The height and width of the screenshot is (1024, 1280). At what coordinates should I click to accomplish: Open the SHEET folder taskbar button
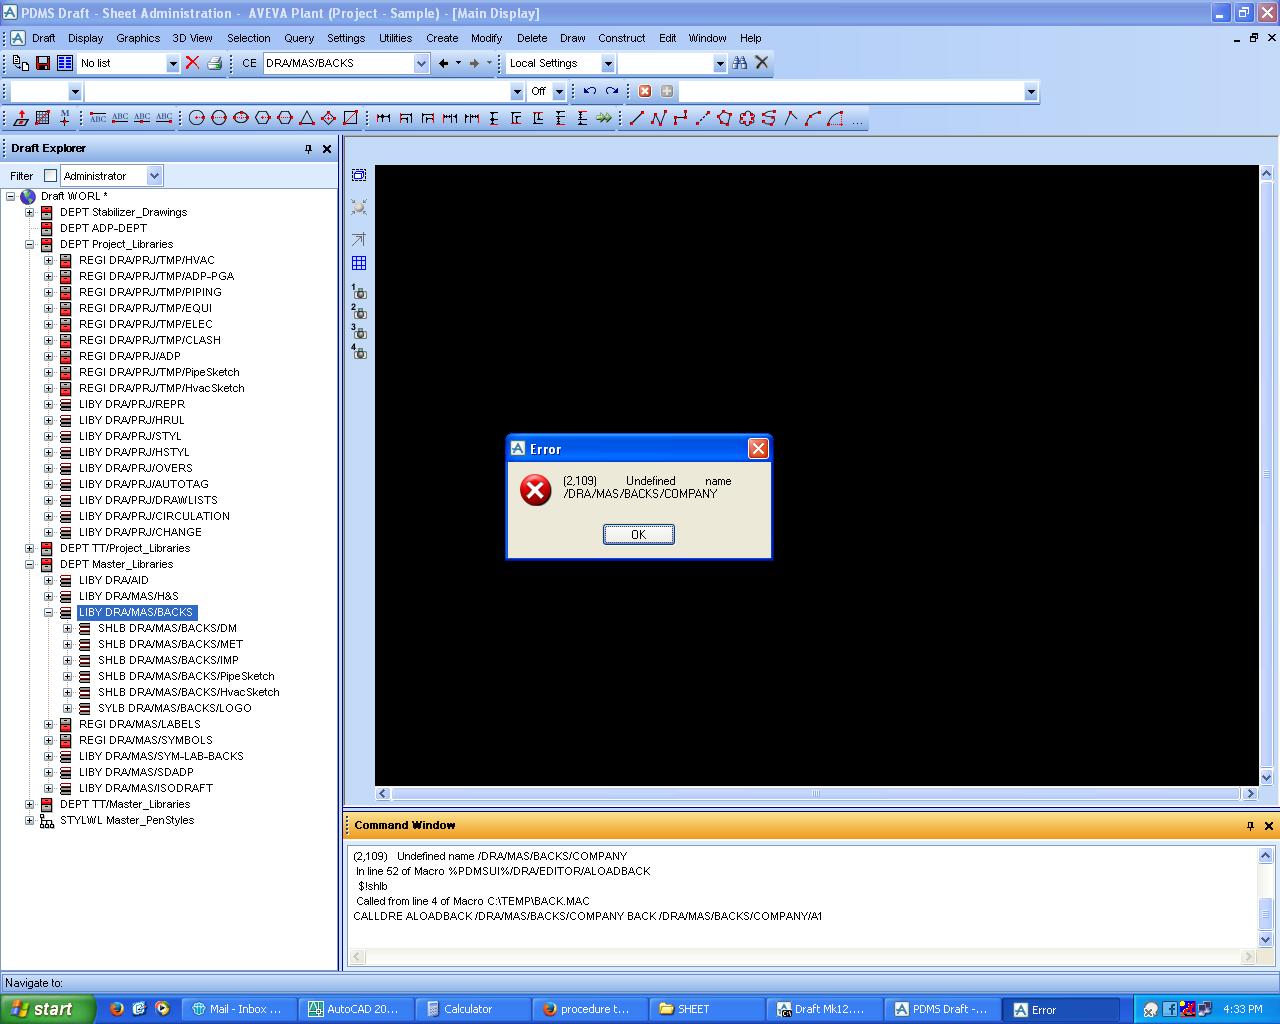(x=705, y=1009)
